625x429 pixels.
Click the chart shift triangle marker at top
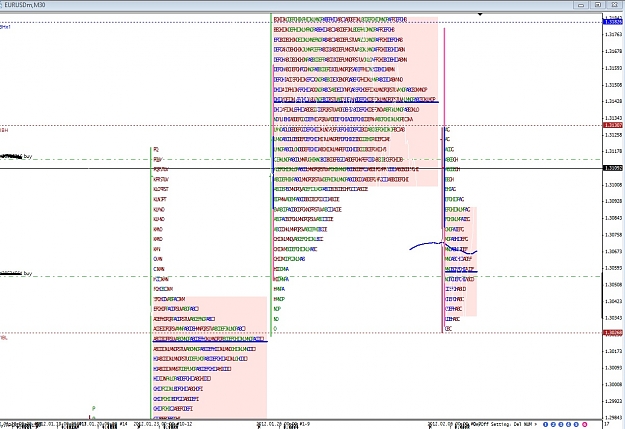click(480, 14)
